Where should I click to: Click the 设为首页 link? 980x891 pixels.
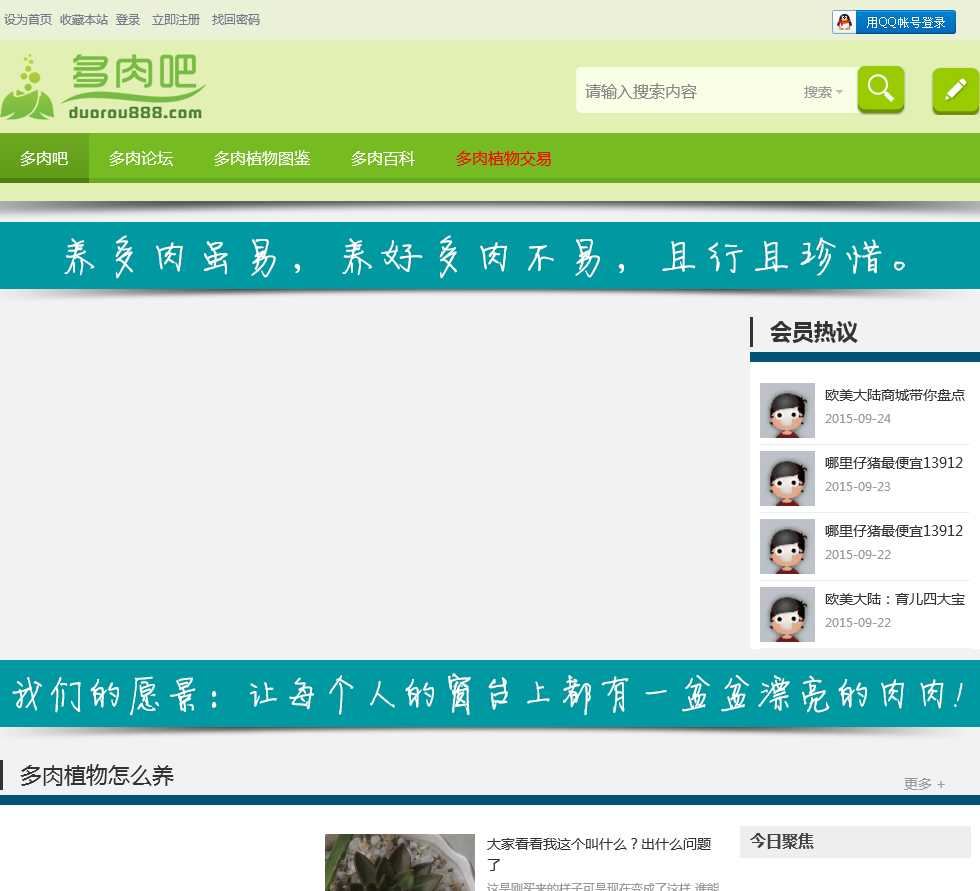(x=28, y=19)
